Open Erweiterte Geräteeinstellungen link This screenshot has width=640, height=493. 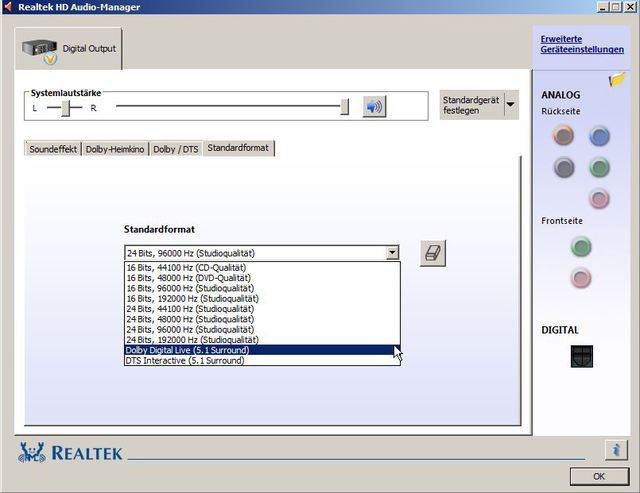pyautogui.click(x=582, y=44)
